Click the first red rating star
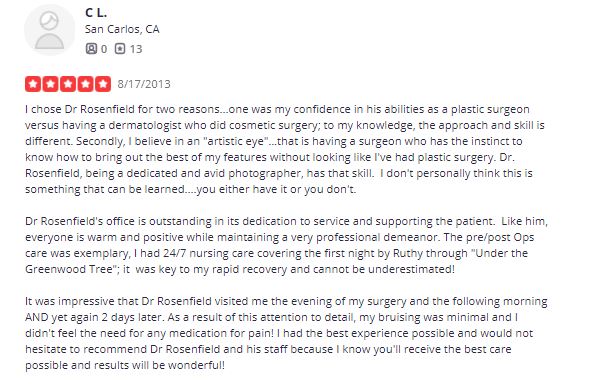 [x=33, y=84]
